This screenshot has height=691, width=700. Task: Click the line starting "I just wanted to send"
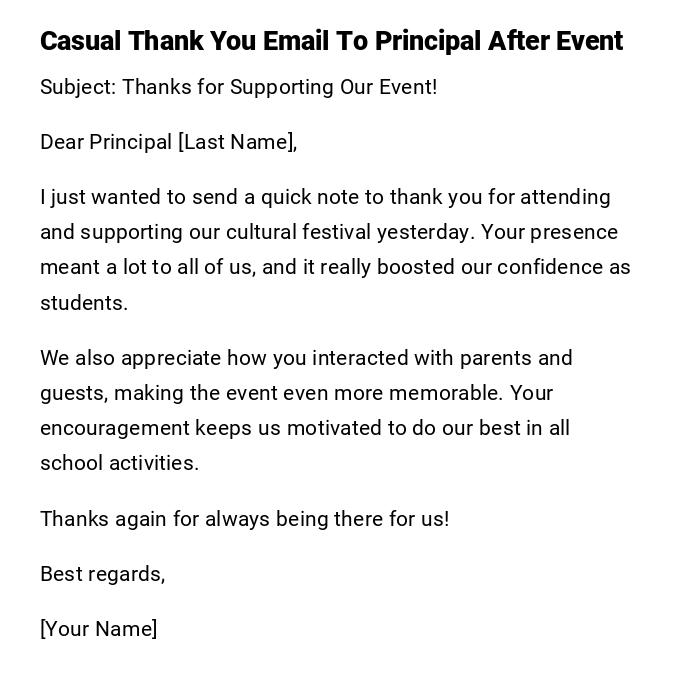click(325, 197)
